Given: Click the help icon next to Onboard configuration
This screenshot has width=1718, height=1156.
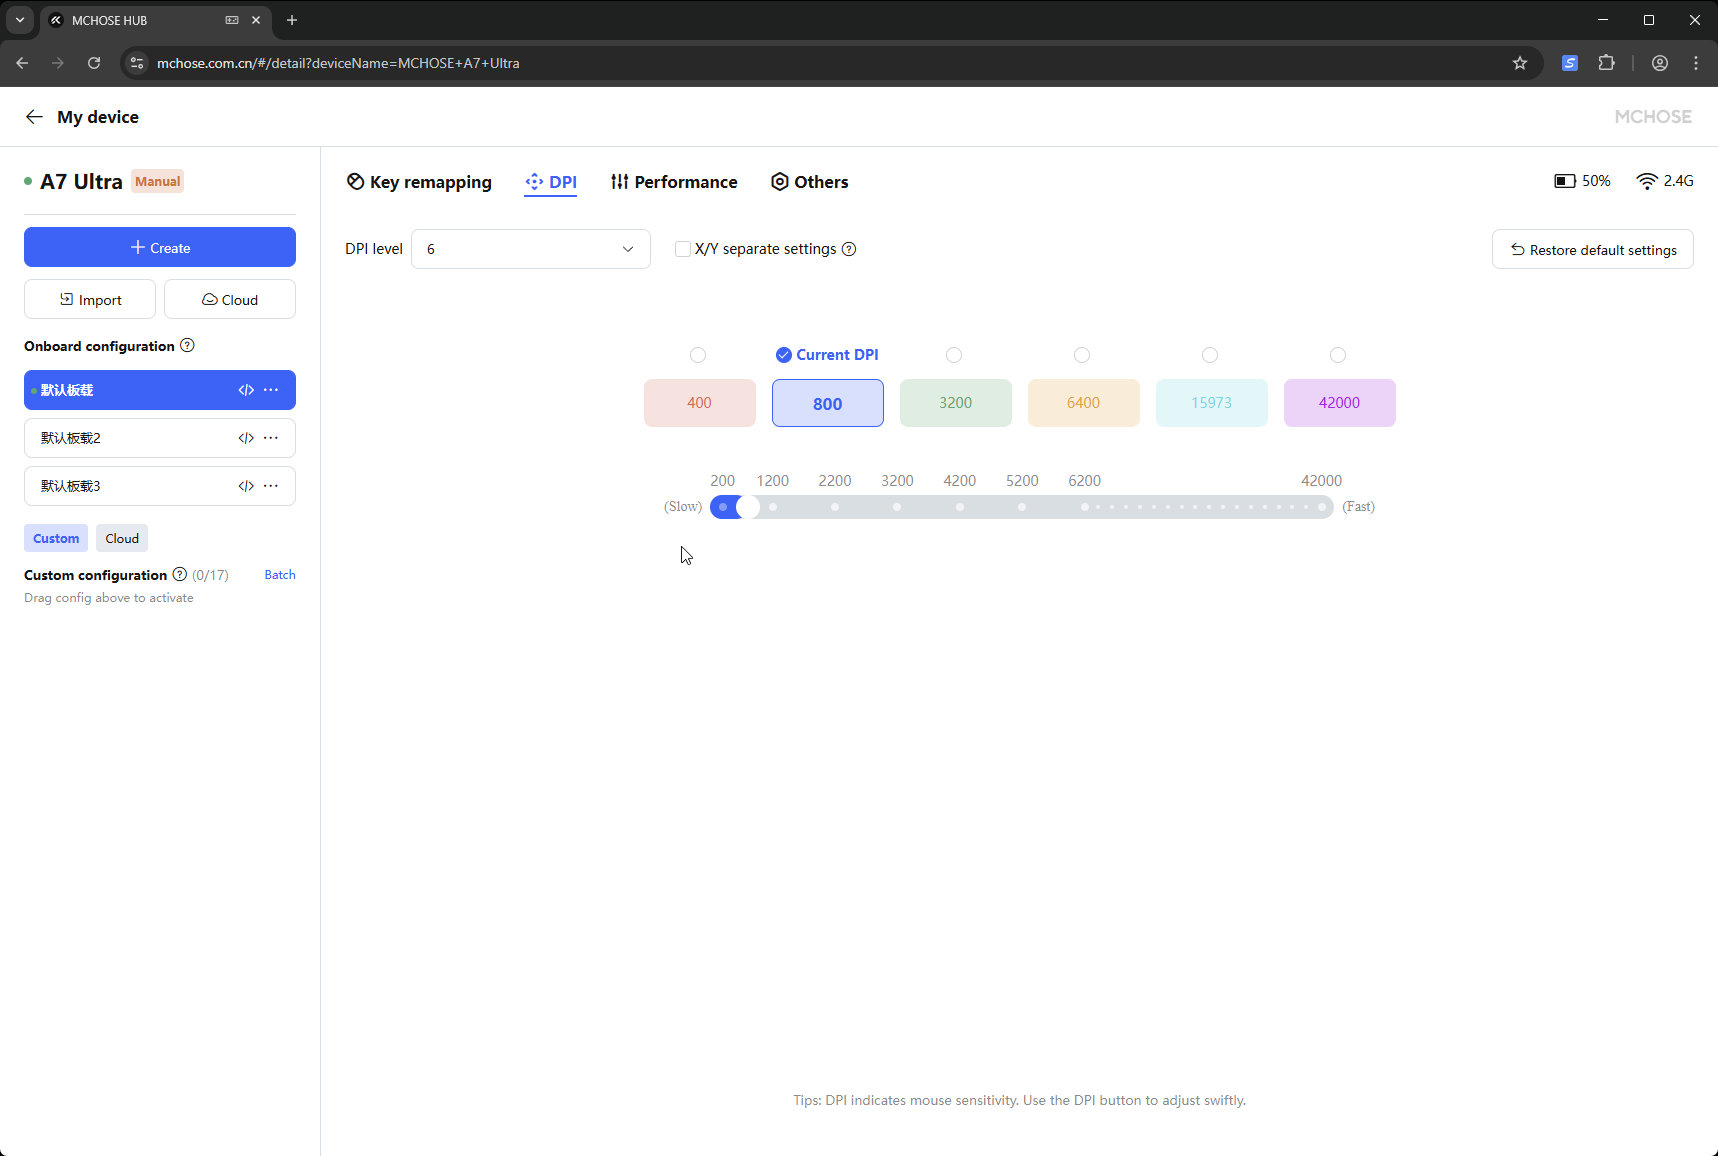Looking at the screenshot, I should (187, 346).
